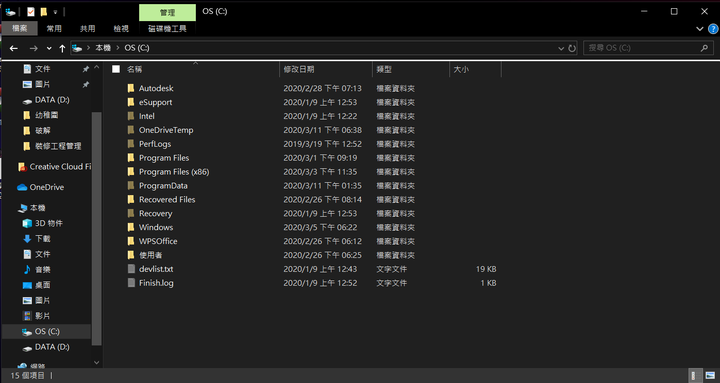720x383 pixels.
Task: Open the 磁碟機工具 ribbon tab
Action: pos(167,28)
